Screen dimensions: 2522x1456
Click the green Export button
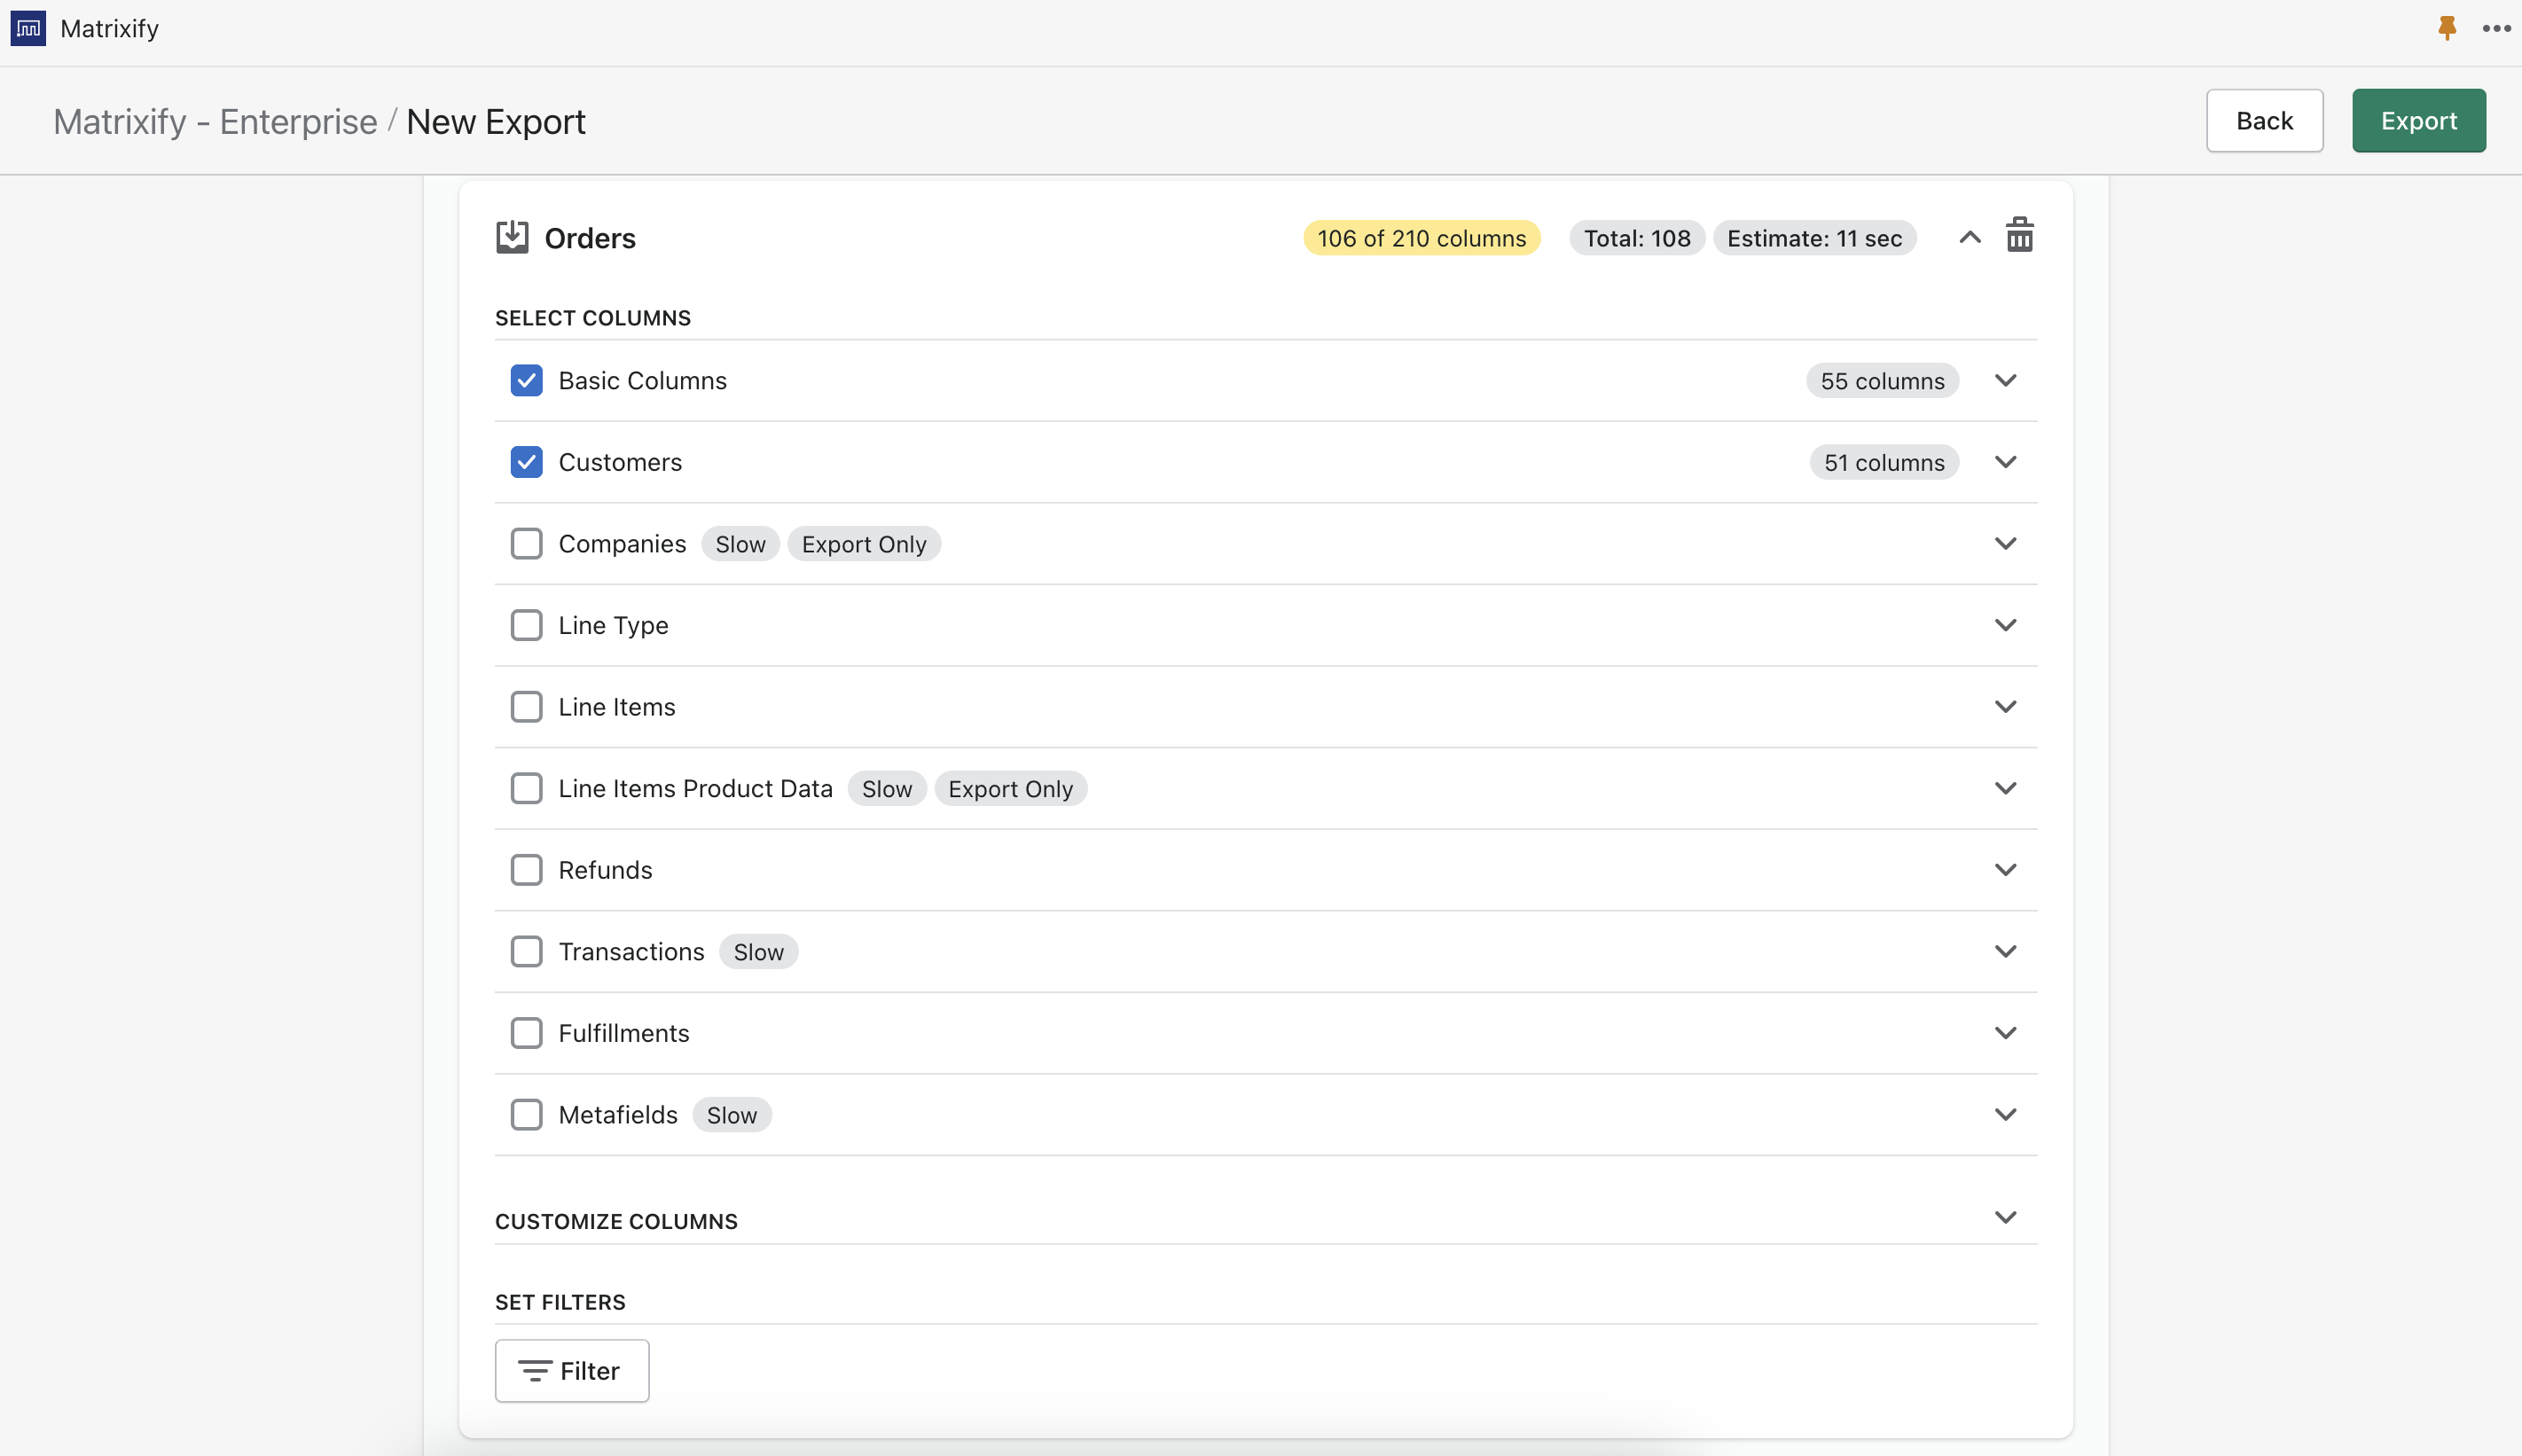(2418, 121)
